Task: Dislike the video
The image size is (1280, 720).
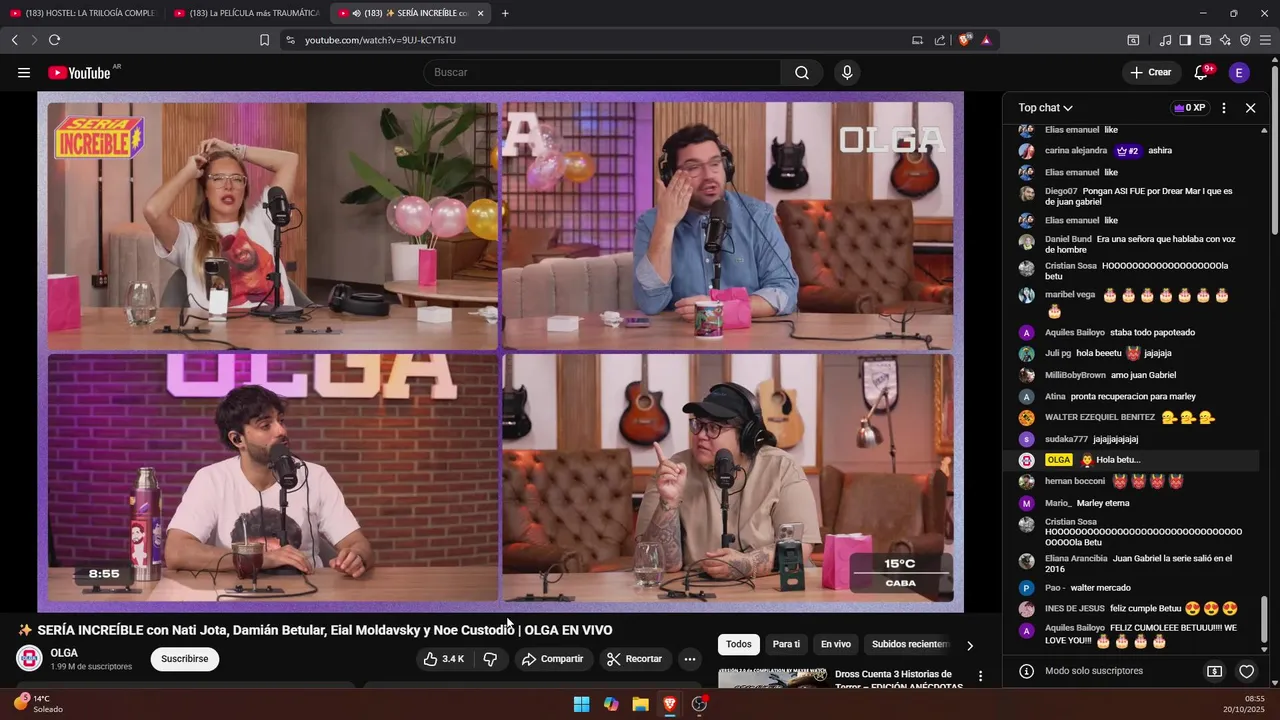Action: [490, 659]
